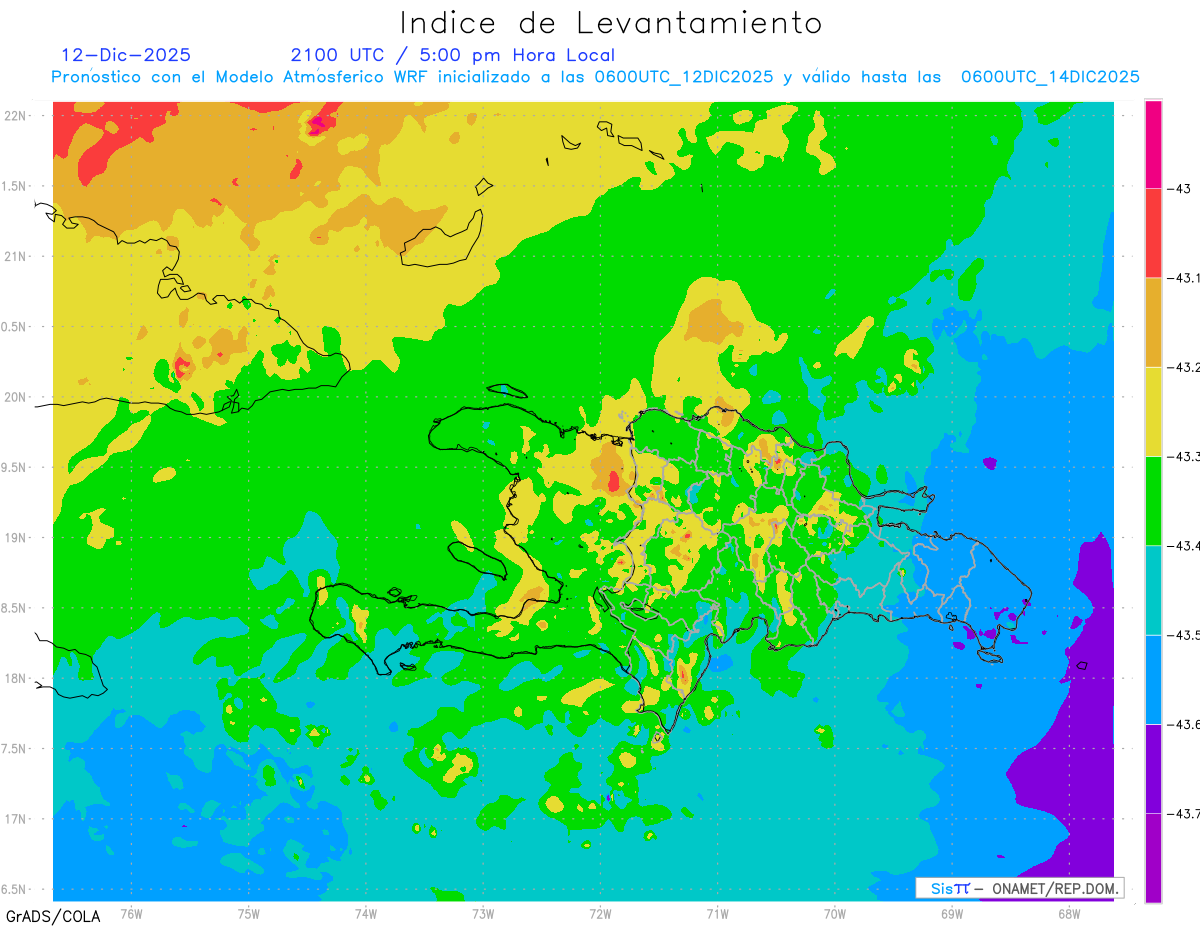1200x927 pixels.
Task: Click the bottom swatch below -43.7 in the legend
Action: [1153, 857]
